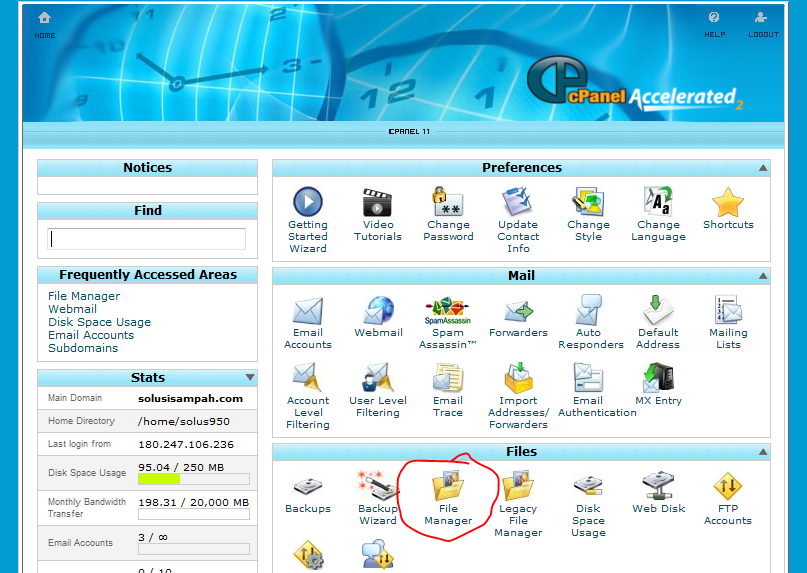Screen dimensions: 807x573
Task: Open the Email Trace icon
Action: (x=448, y=377)
